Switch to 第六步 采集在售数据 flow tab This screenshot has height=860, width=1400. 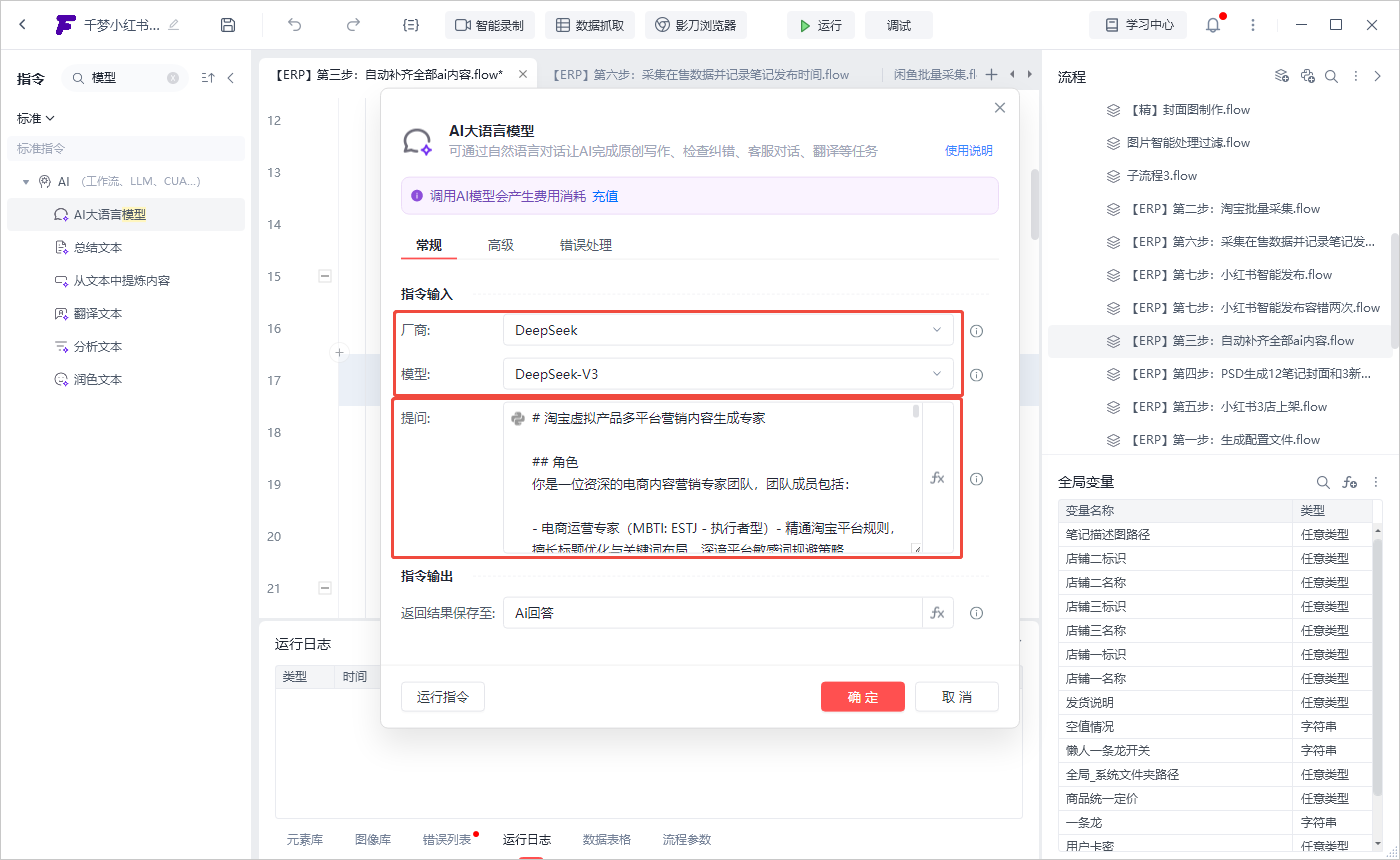(x=701, y=74)
